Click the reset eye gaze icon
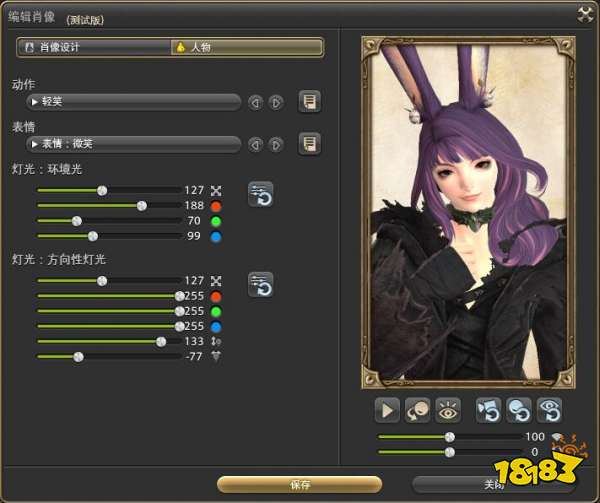The height and width of the screenshot is (503, 600). [x=550, y=409]
